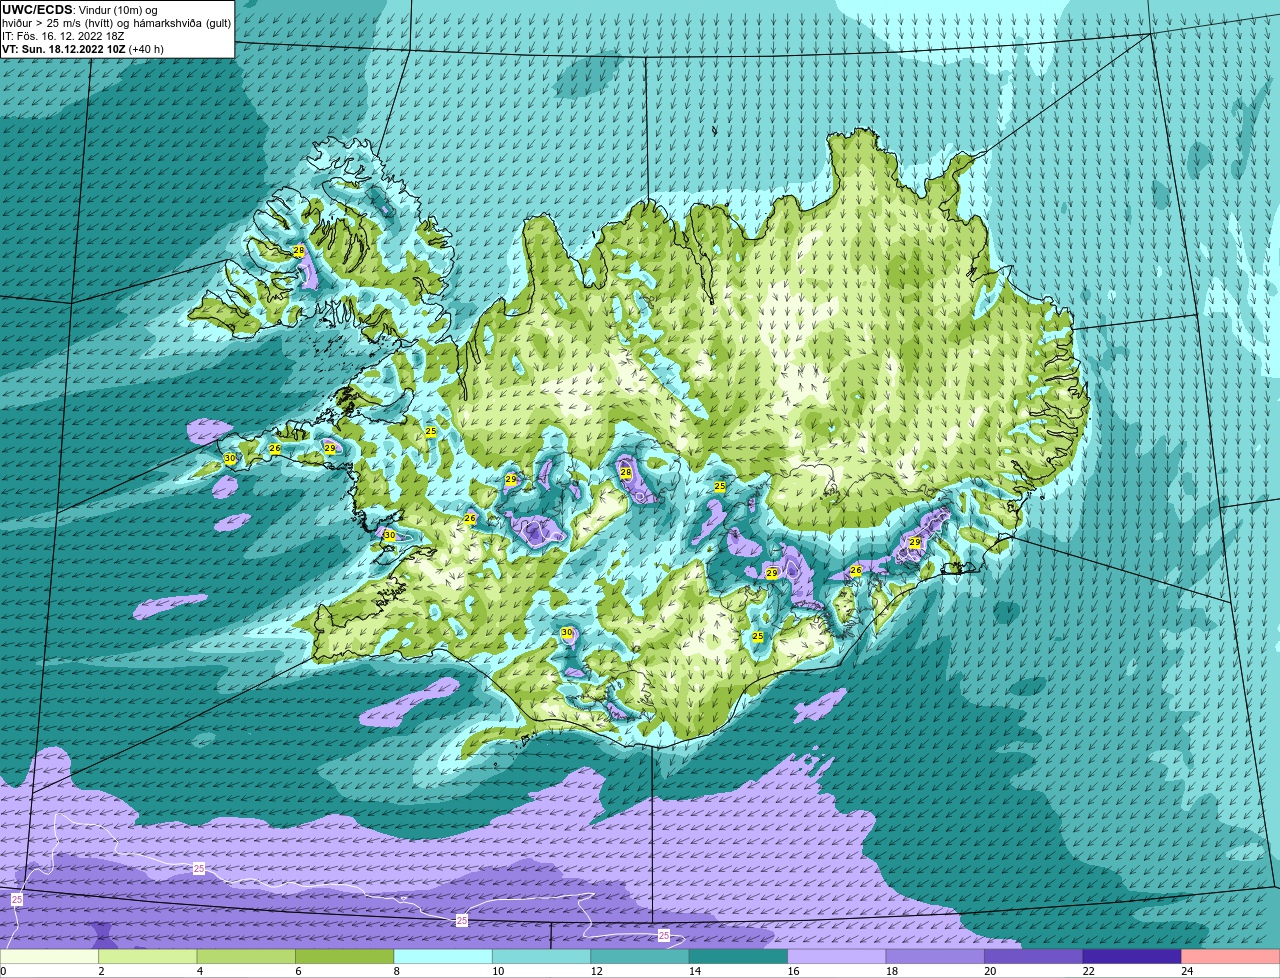This screenshot has width=1280, height=978.
Task: Click the 6–8 m/s olive green scale segment
Action: (x=345, y=956)
